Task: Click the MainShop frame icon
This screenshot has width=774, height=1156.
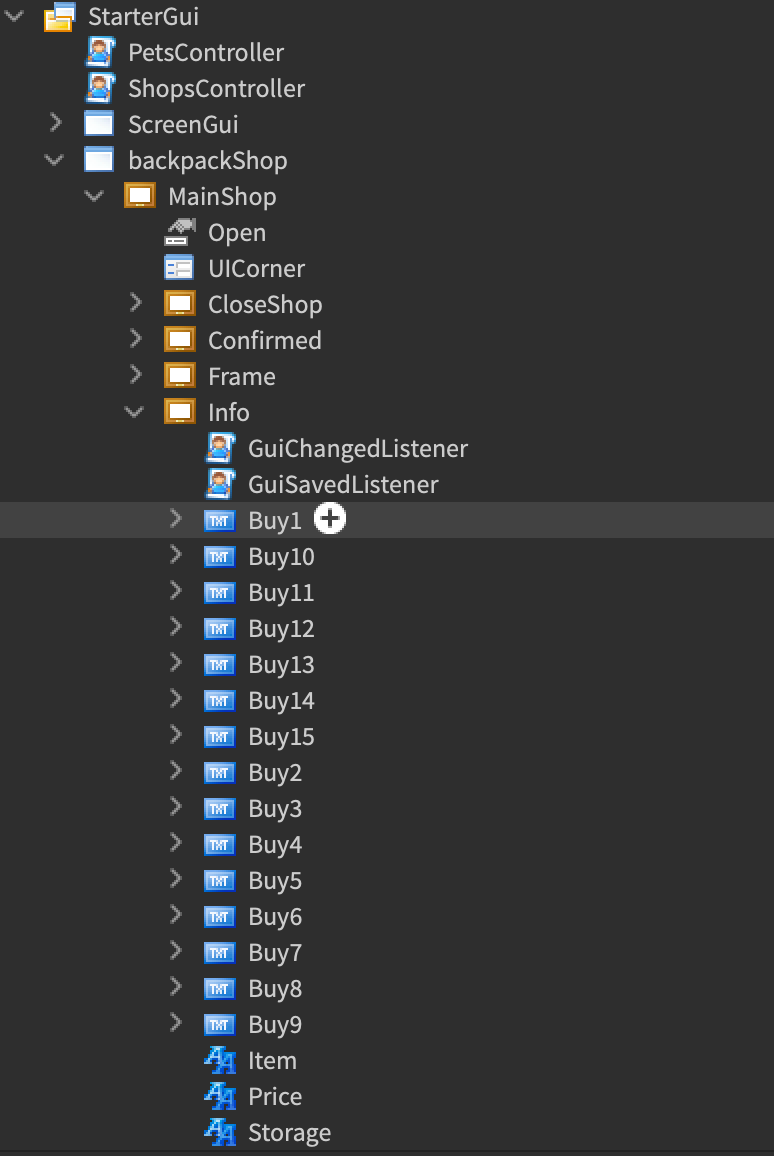Action: coord(139,196)
